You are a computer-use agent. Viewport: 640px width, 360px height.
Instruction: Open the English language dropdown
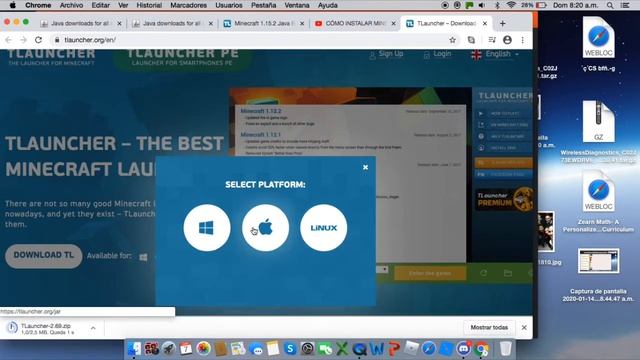tap(495, 54)
